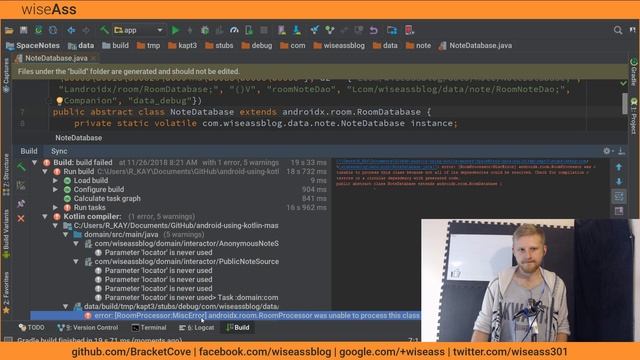Toggle Pin Tab icon in Build sidebar
Screen dimensions: 640x360
click(21, 203)
